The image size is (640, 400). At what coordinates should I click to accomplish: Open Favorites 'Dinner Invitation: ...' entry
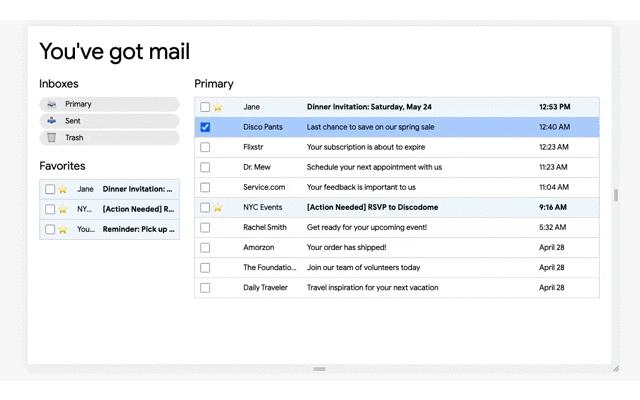[138, 189]
